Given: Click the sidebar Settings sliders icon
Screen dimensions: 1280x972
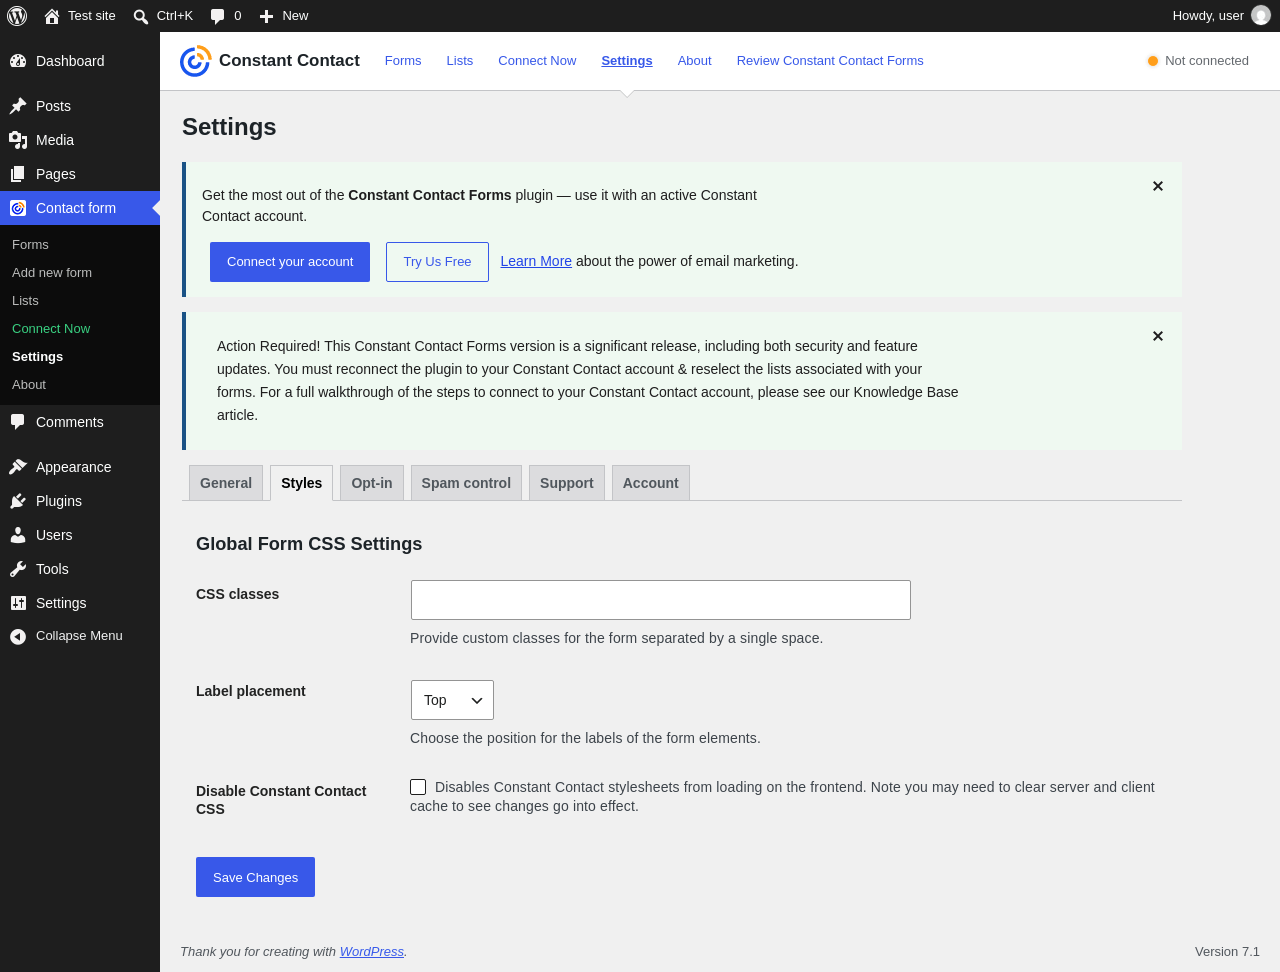Looking at the screenshot, I should [18, 603].
